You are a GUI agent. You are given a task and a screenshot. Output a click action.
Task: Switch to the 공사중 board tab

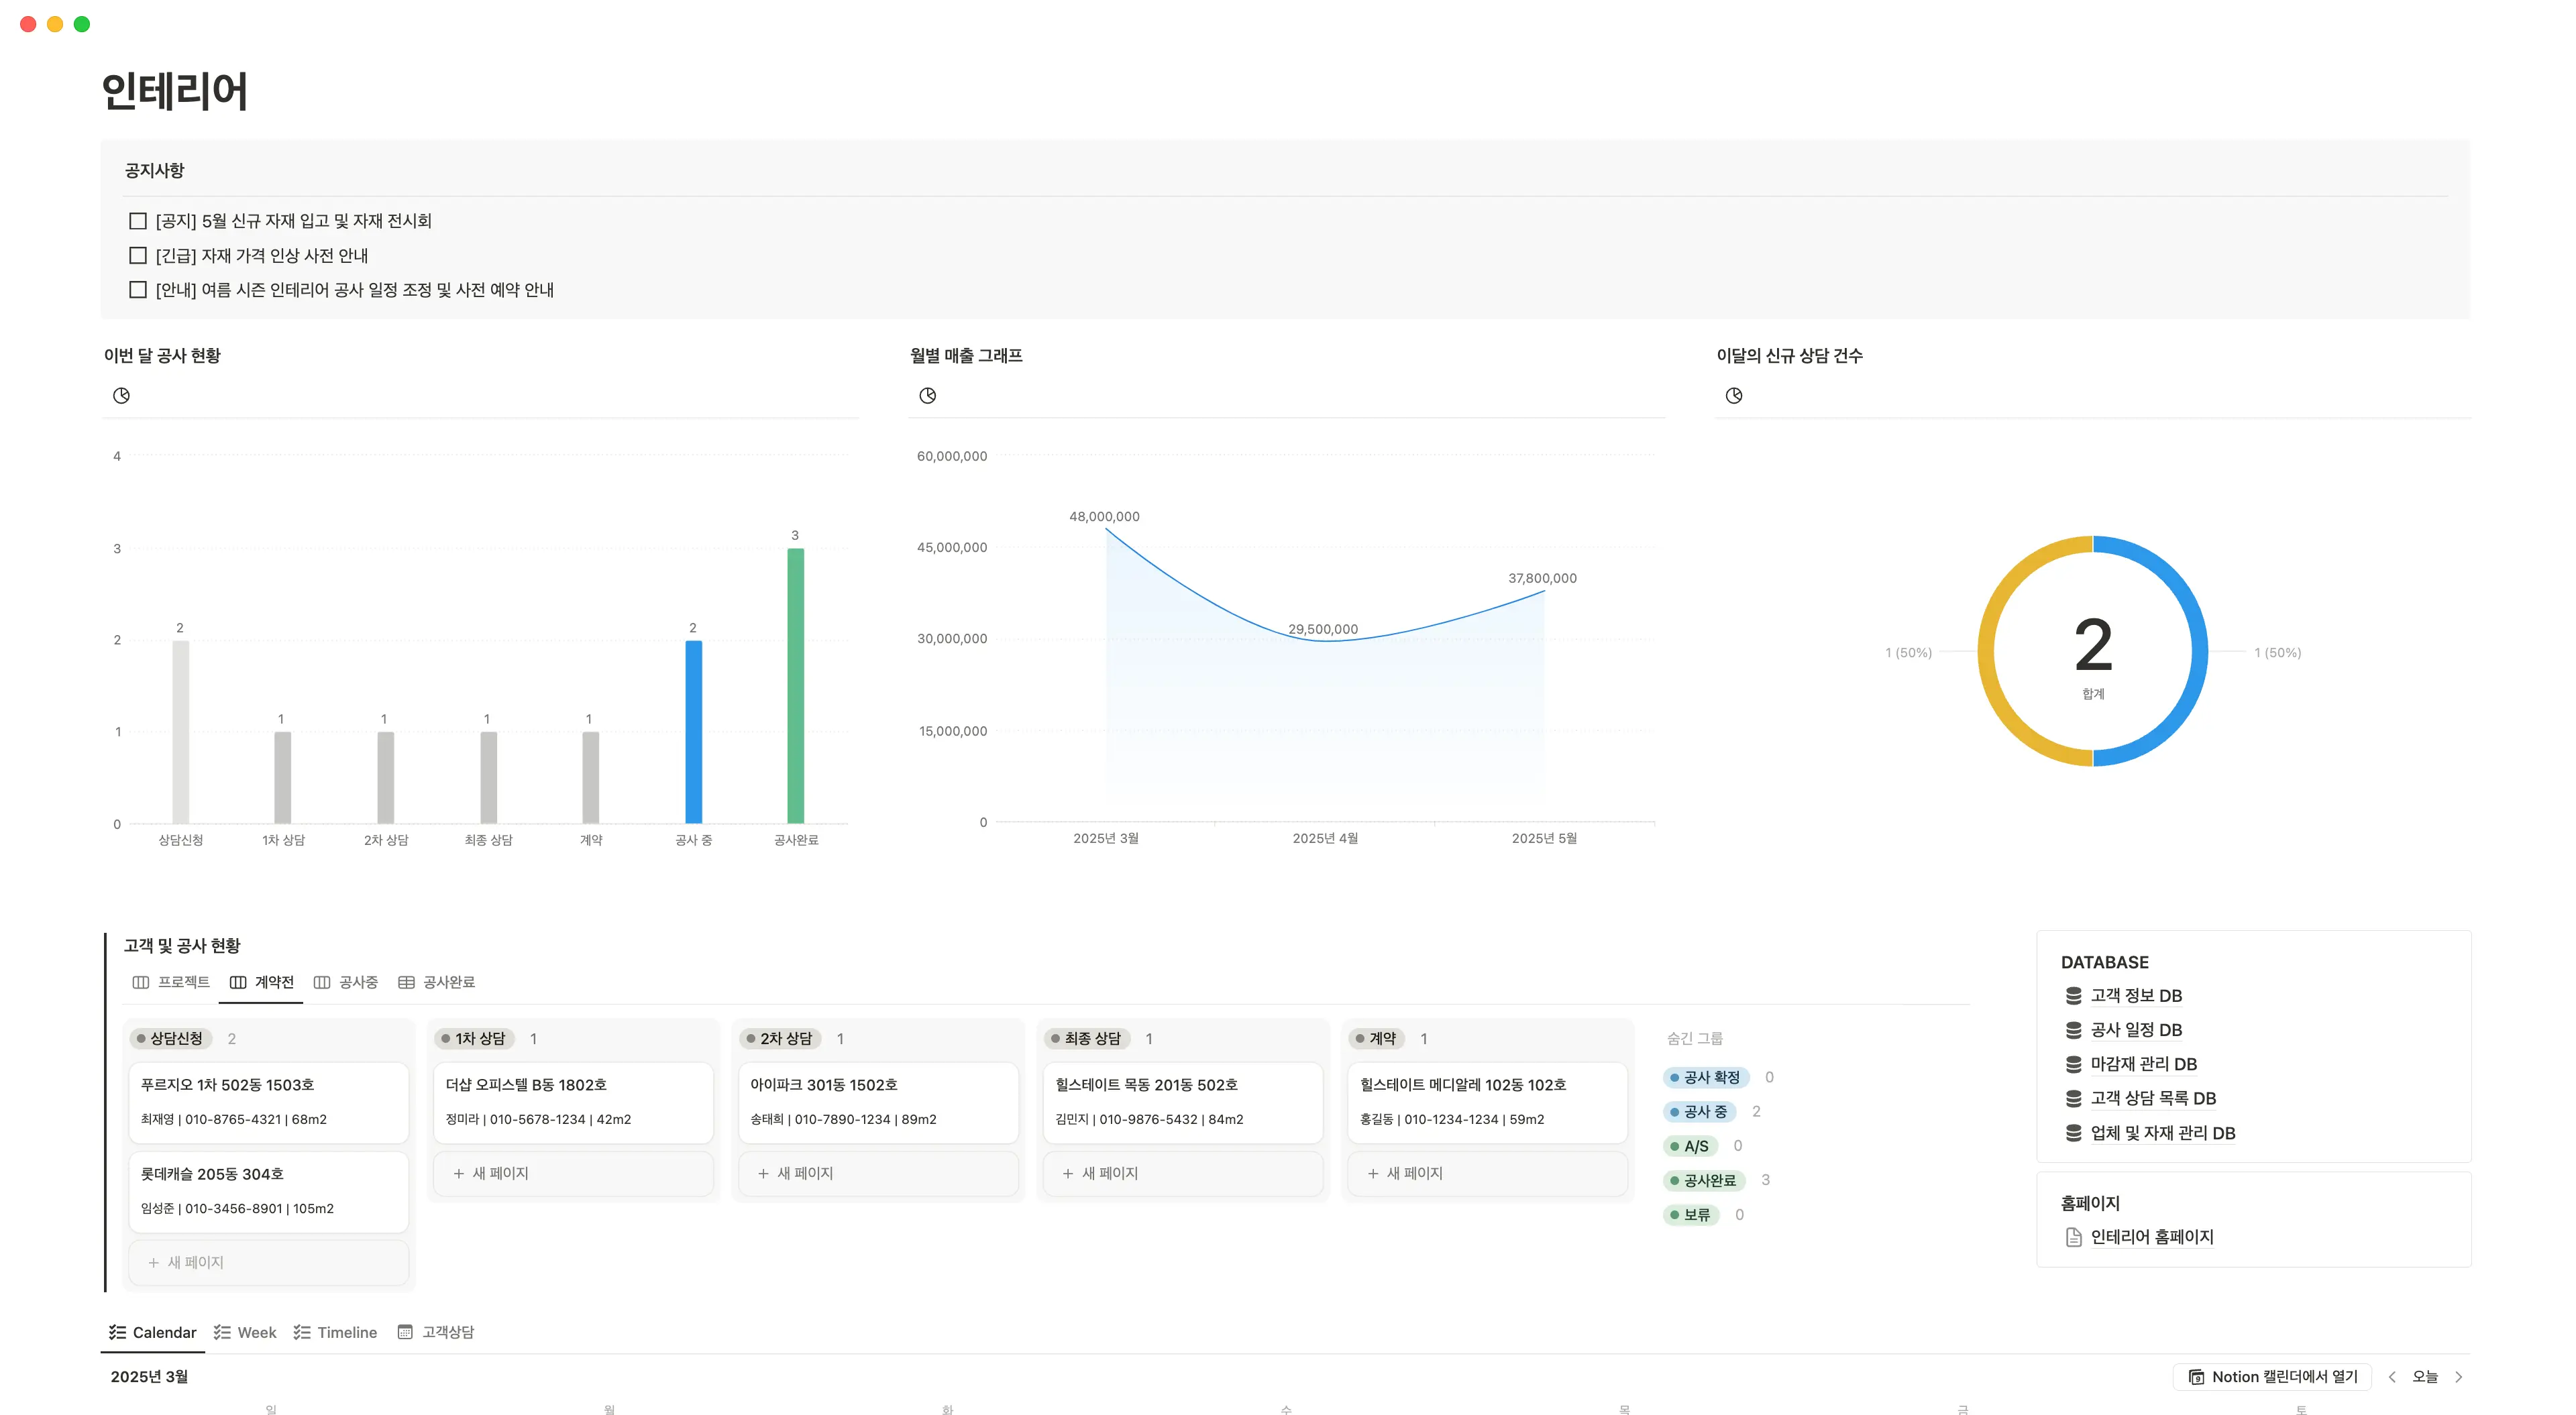pos(346,982)
